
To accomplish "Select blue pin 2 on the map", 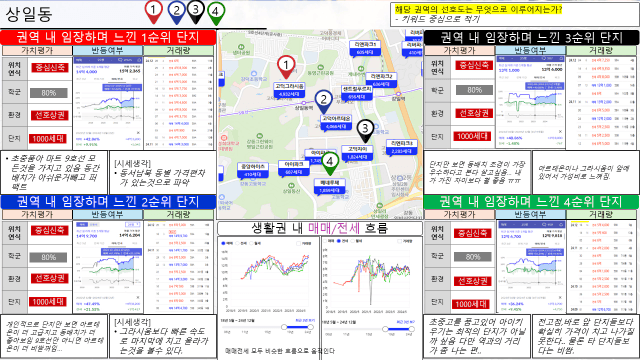I will tap(323, 101).
